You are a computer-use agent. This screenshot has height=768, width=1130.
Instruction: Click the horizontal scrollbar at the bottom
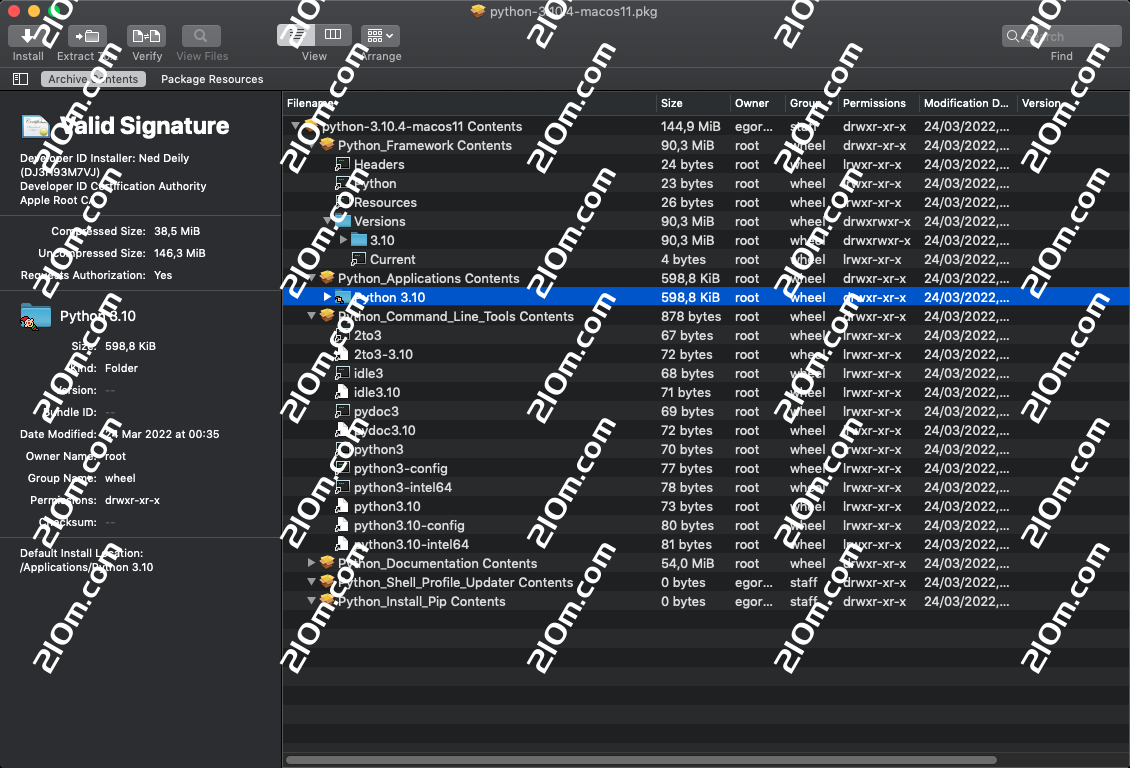point(640,760)
